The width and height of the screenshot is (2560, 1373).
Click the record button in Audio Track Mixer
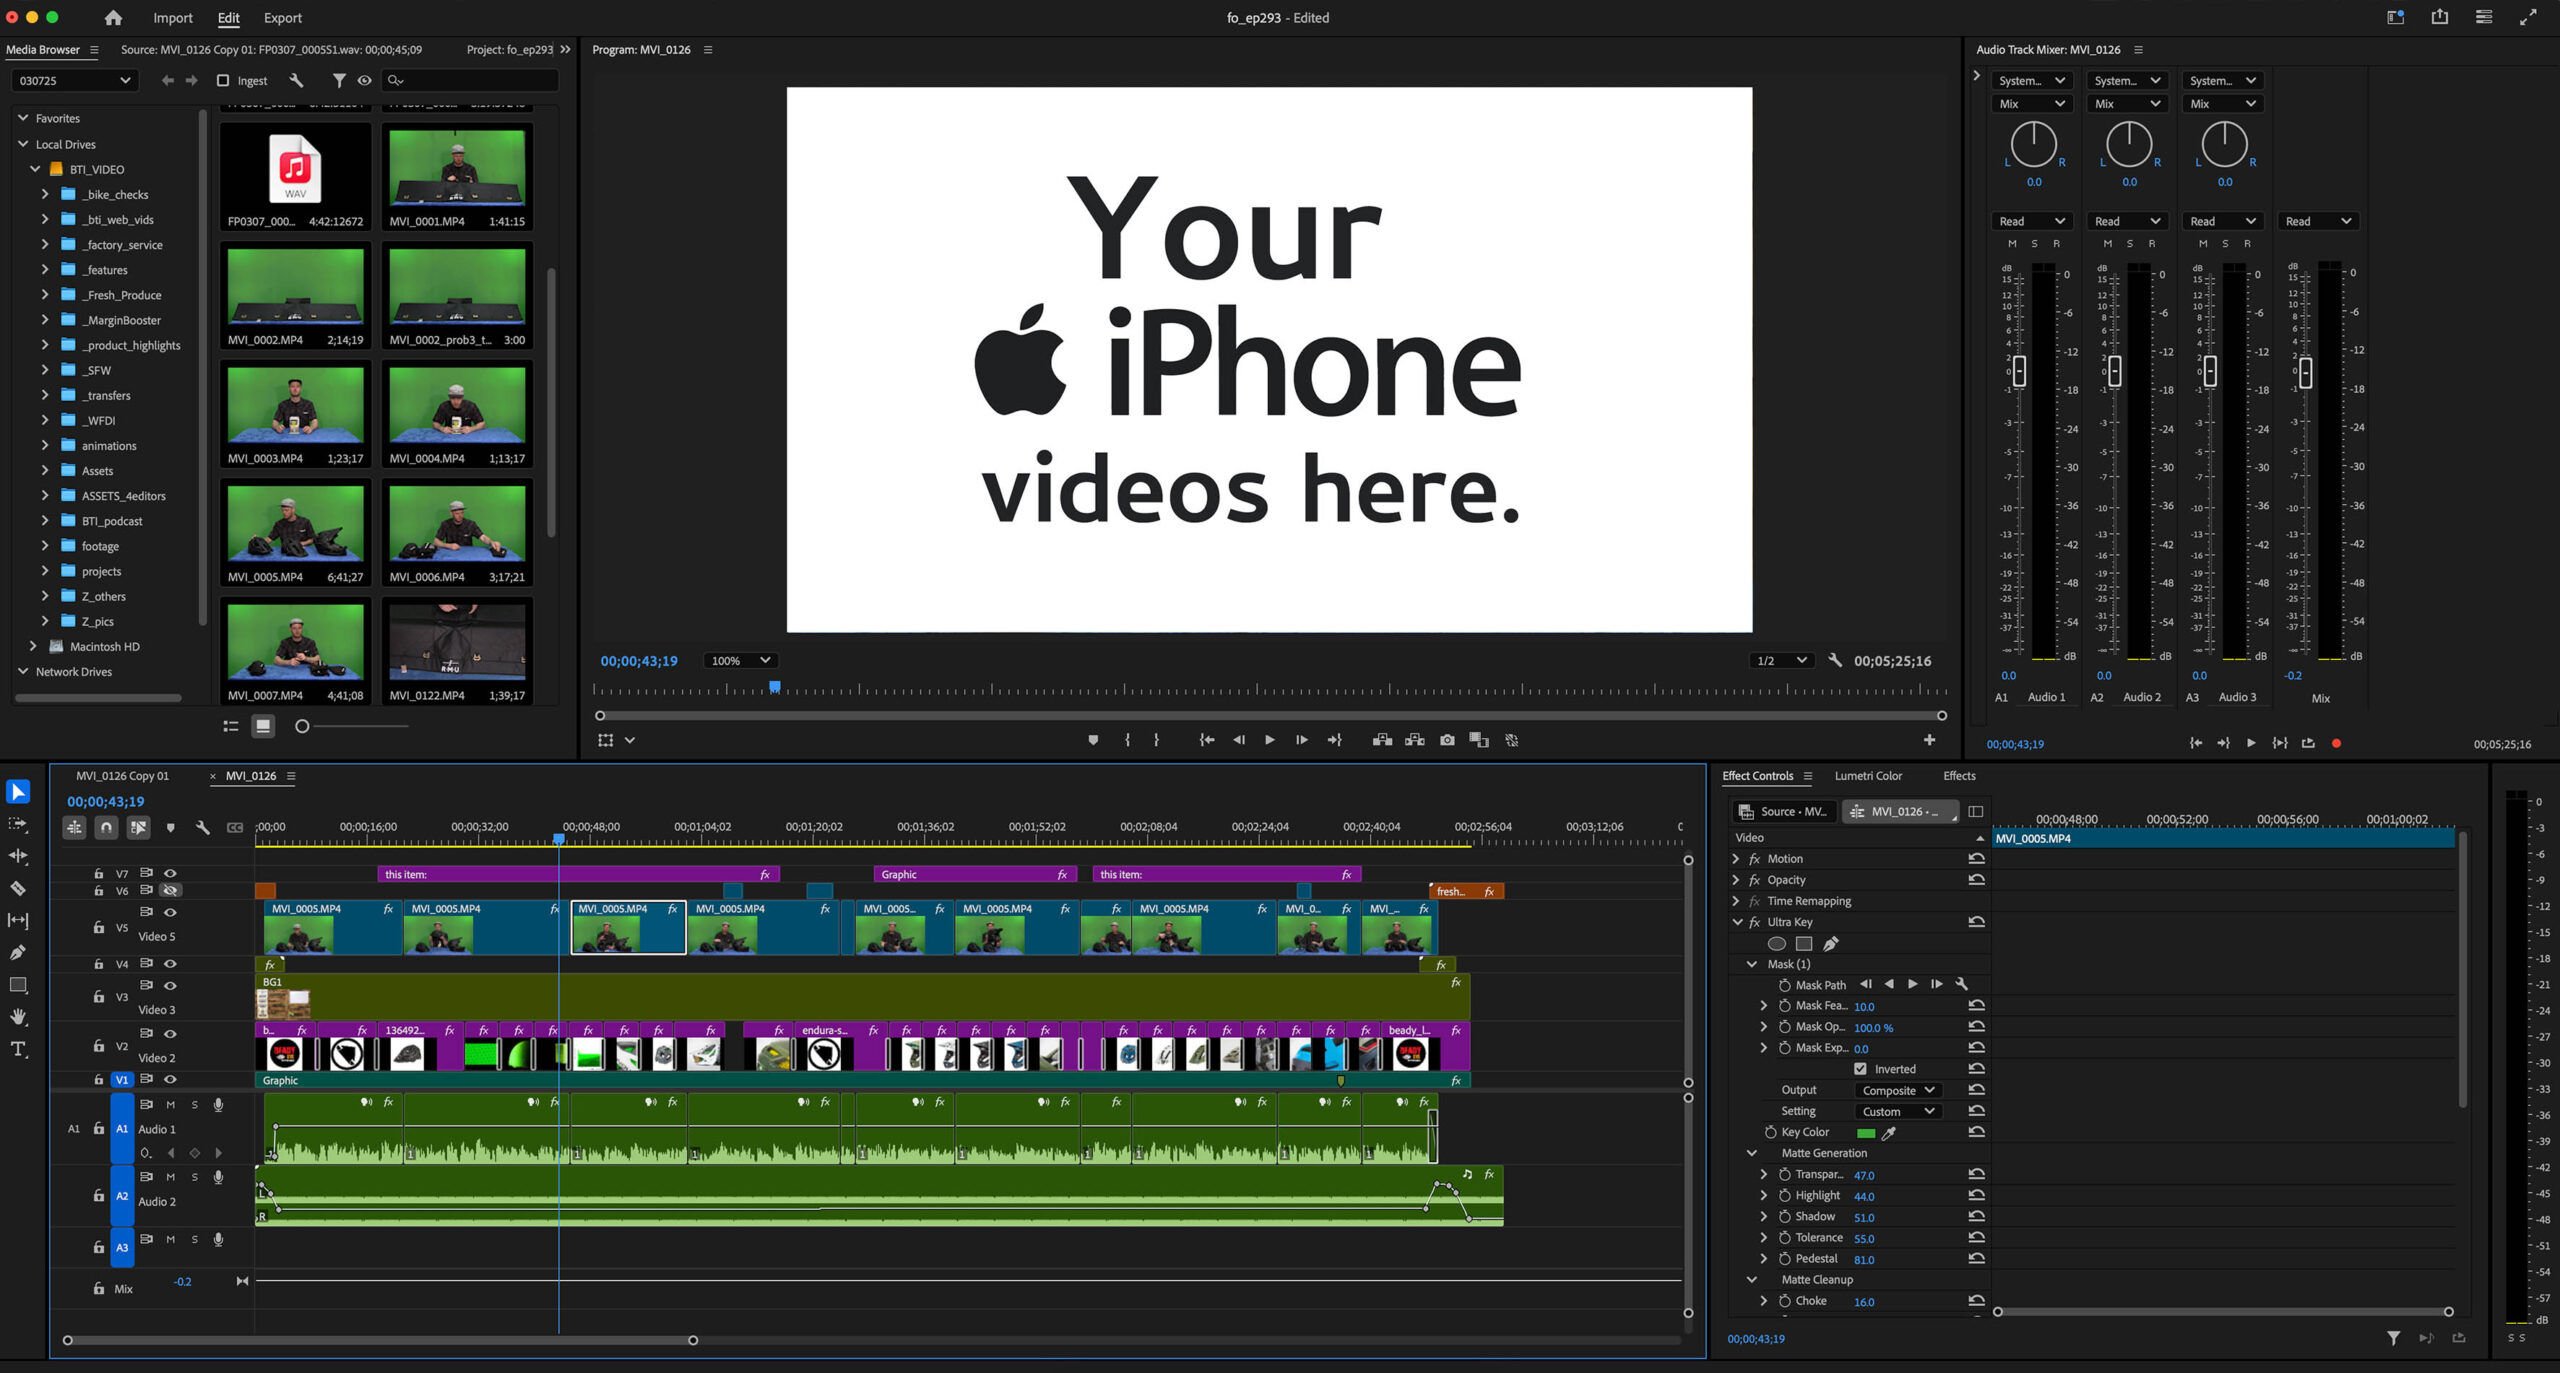[2336, 743]
